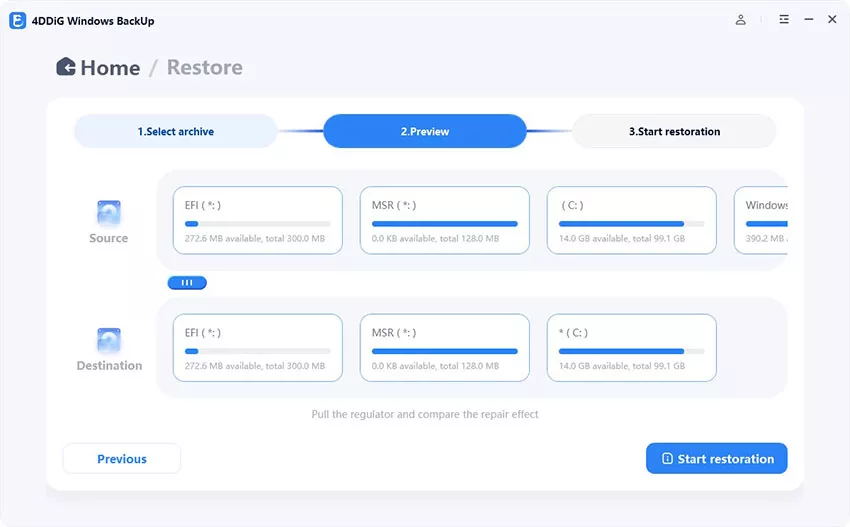Click the Restore breadcrumb label
The image size is (850, 527).
[204, 67]
